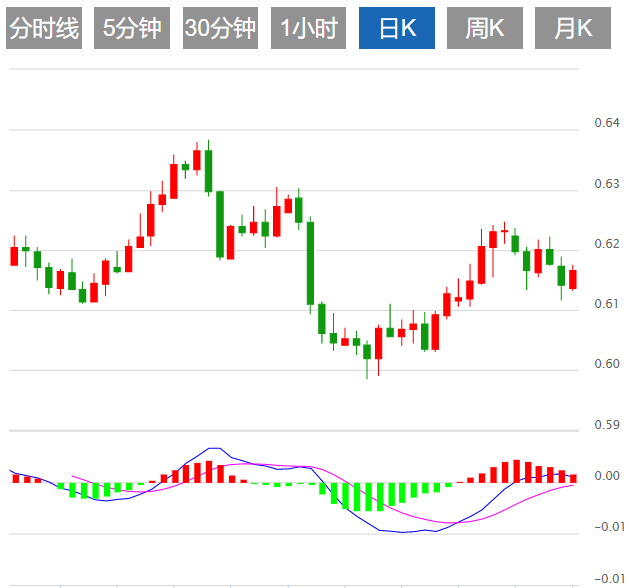
Task: Click the 0.60 price axis label
Action: click(x=607, y=364)
